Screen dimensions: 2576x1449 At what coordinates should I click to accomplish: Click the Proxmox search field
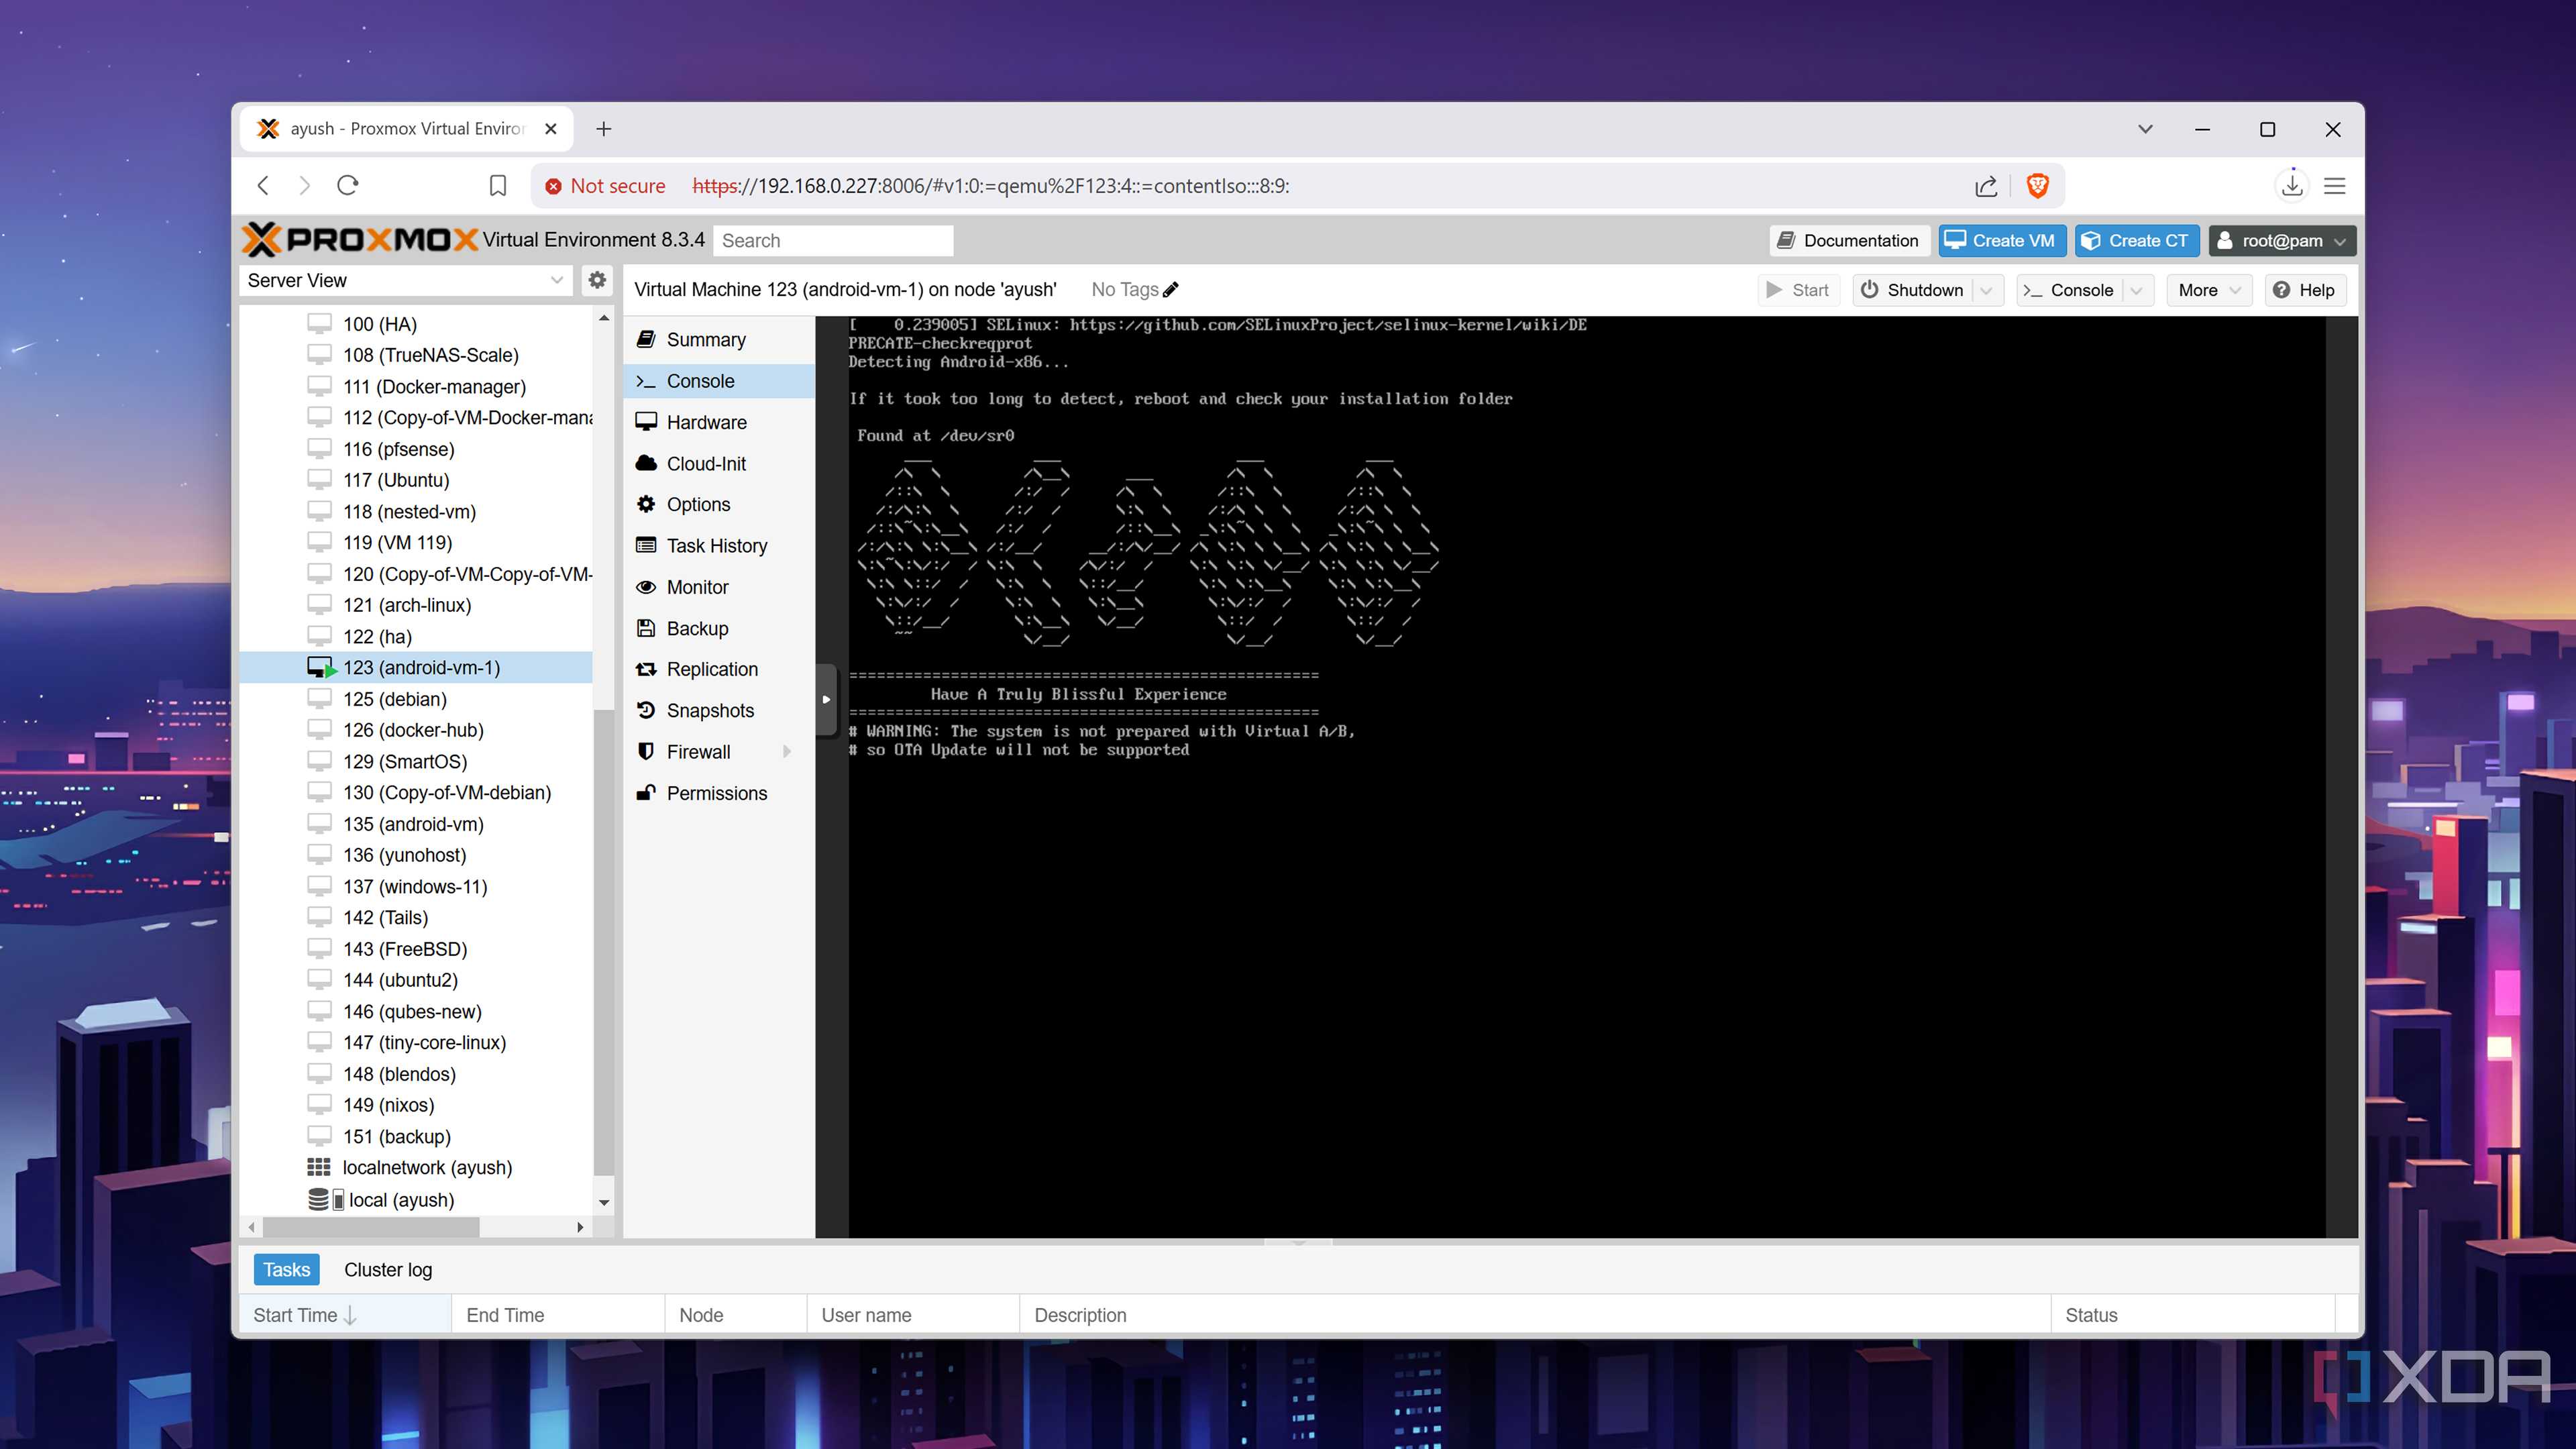pos(833,240)
